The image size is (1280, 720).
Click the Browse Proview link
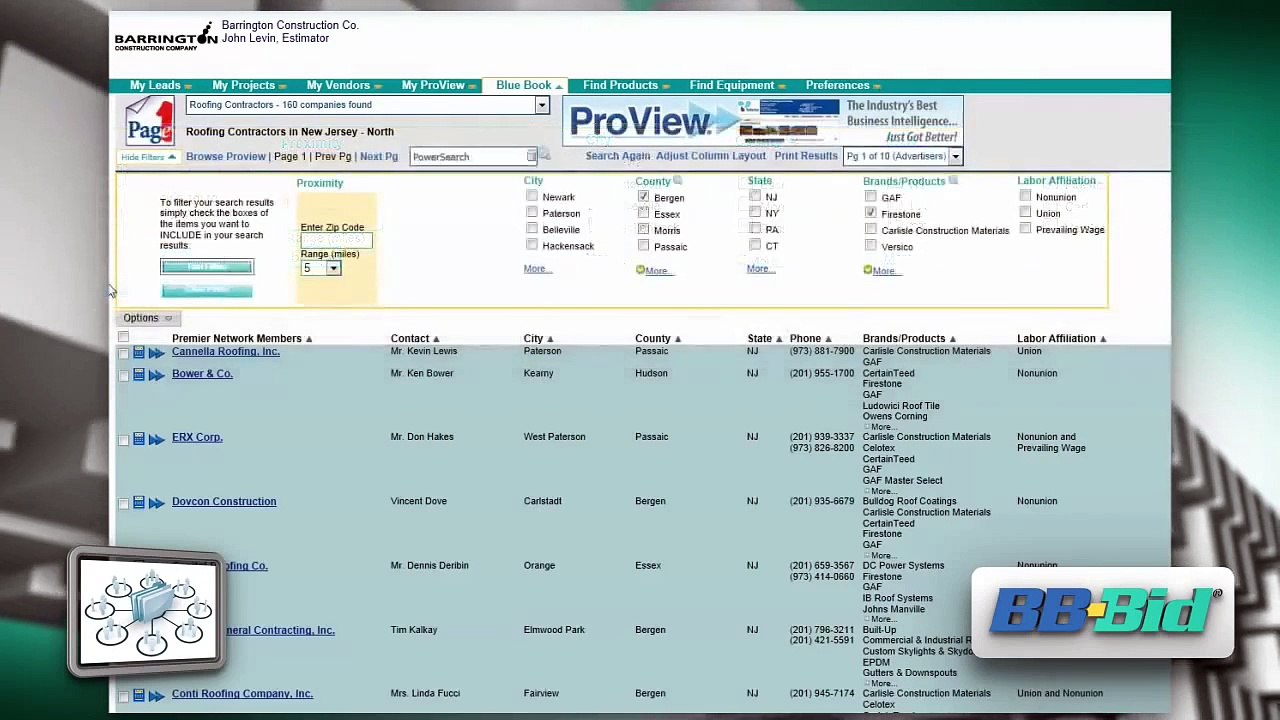point(226,157)
